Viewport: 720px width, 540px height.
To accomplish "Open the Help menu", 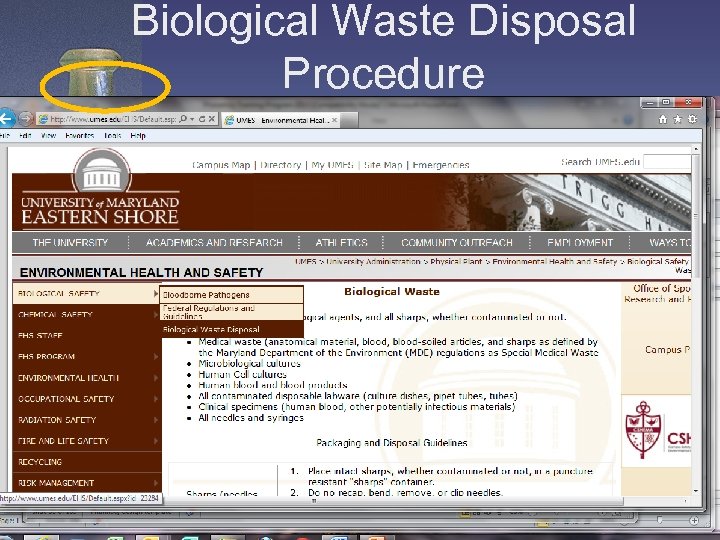I will 138,135.
